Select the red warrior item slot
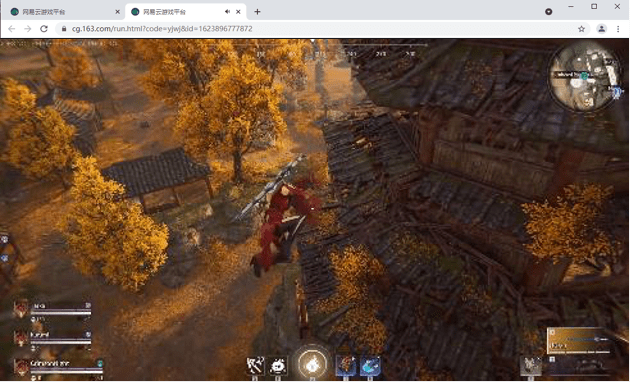Viewport: 630px width, 382px height. (346, 366)
